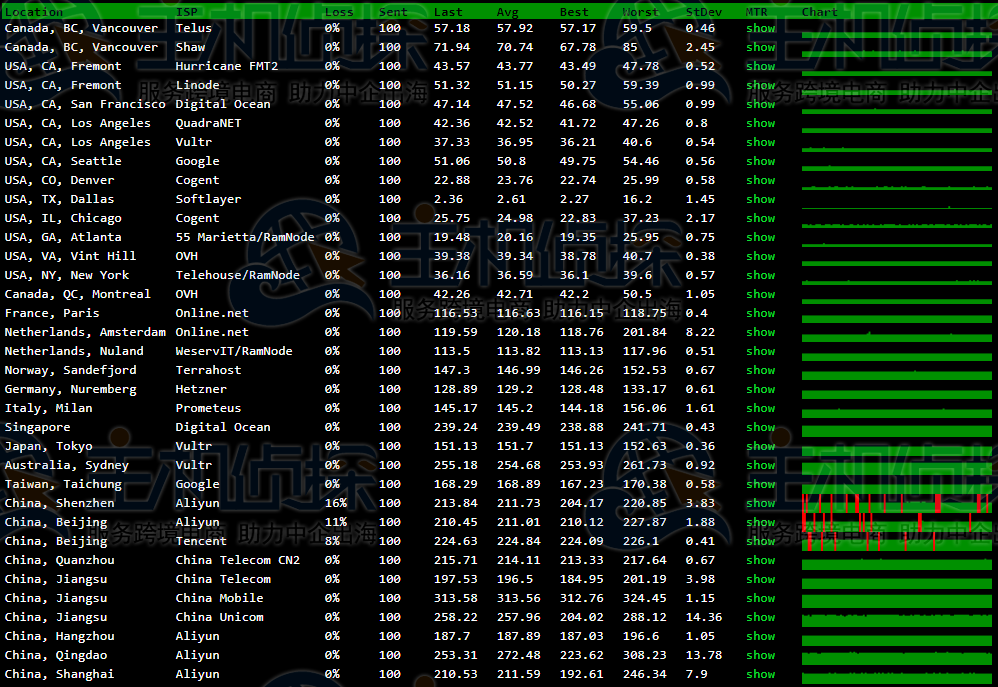The height and width of the screenshot is (687, 998).
Task: Open show link for Chicago Cogent
Action: (x=761, y=218)
